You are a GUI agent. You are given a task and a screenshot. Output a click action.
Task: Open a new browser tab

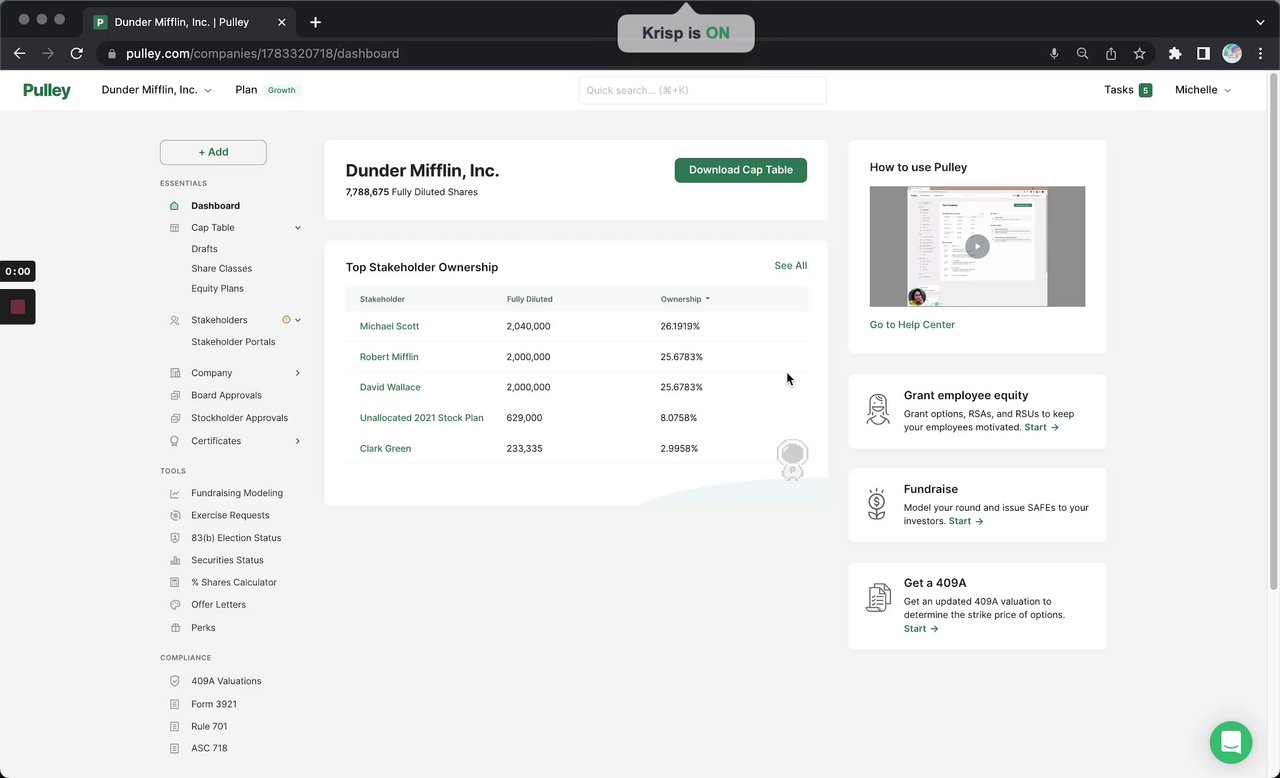point(315,22)
